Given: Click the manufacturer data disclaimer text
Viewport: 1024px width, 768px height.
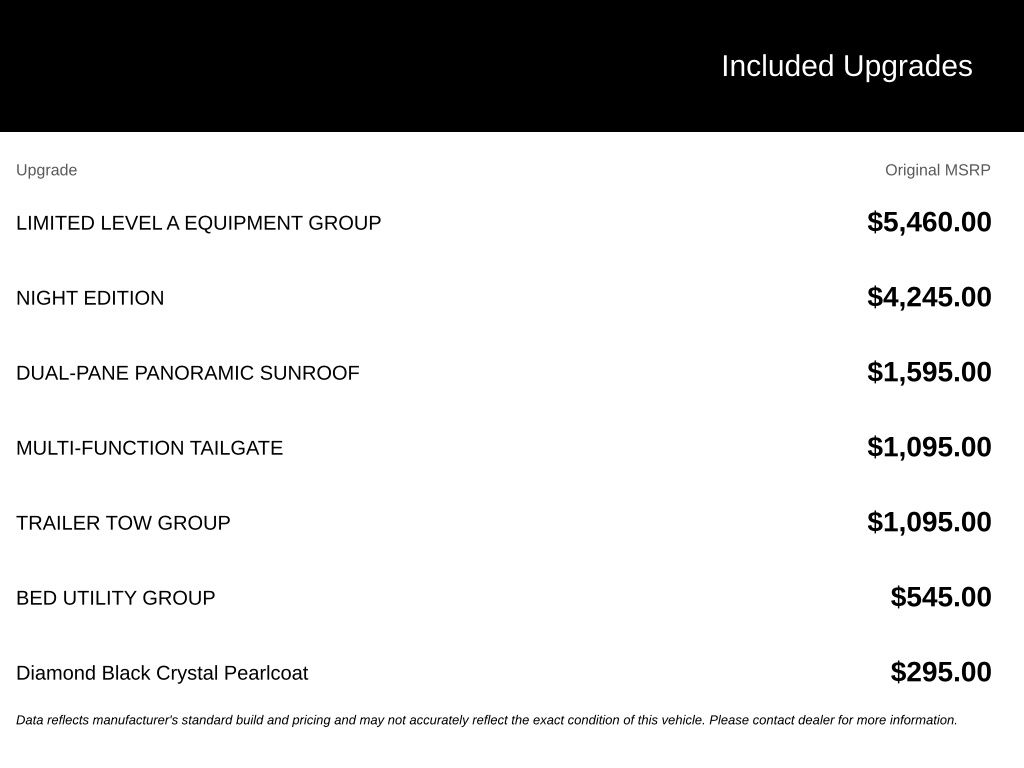Looking at the screenshot, I should tap(487, 720).
